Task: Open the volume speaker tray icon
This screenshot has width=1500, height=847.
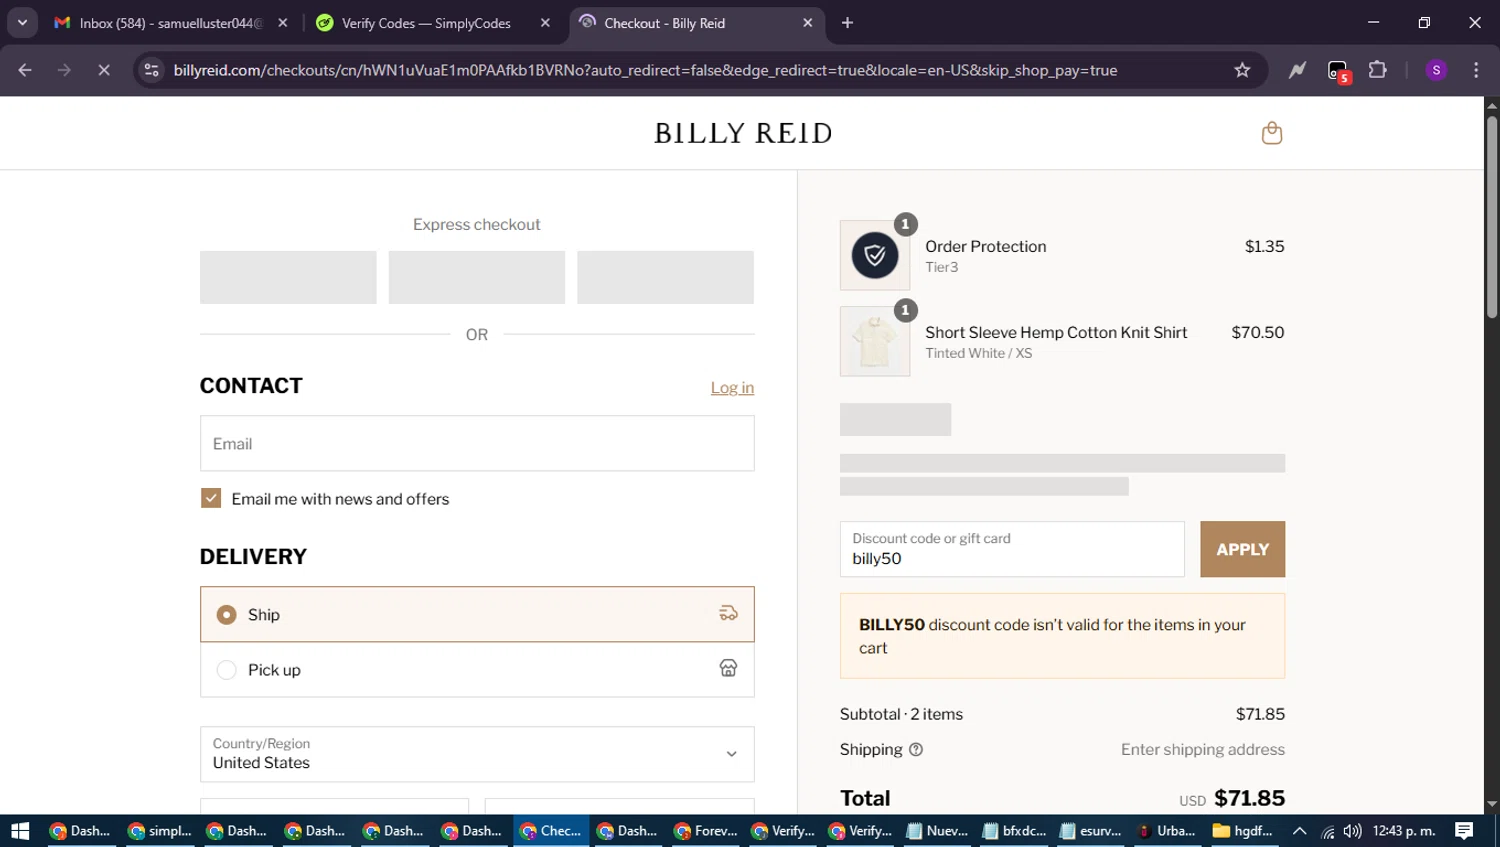Action: (1352, 831)
